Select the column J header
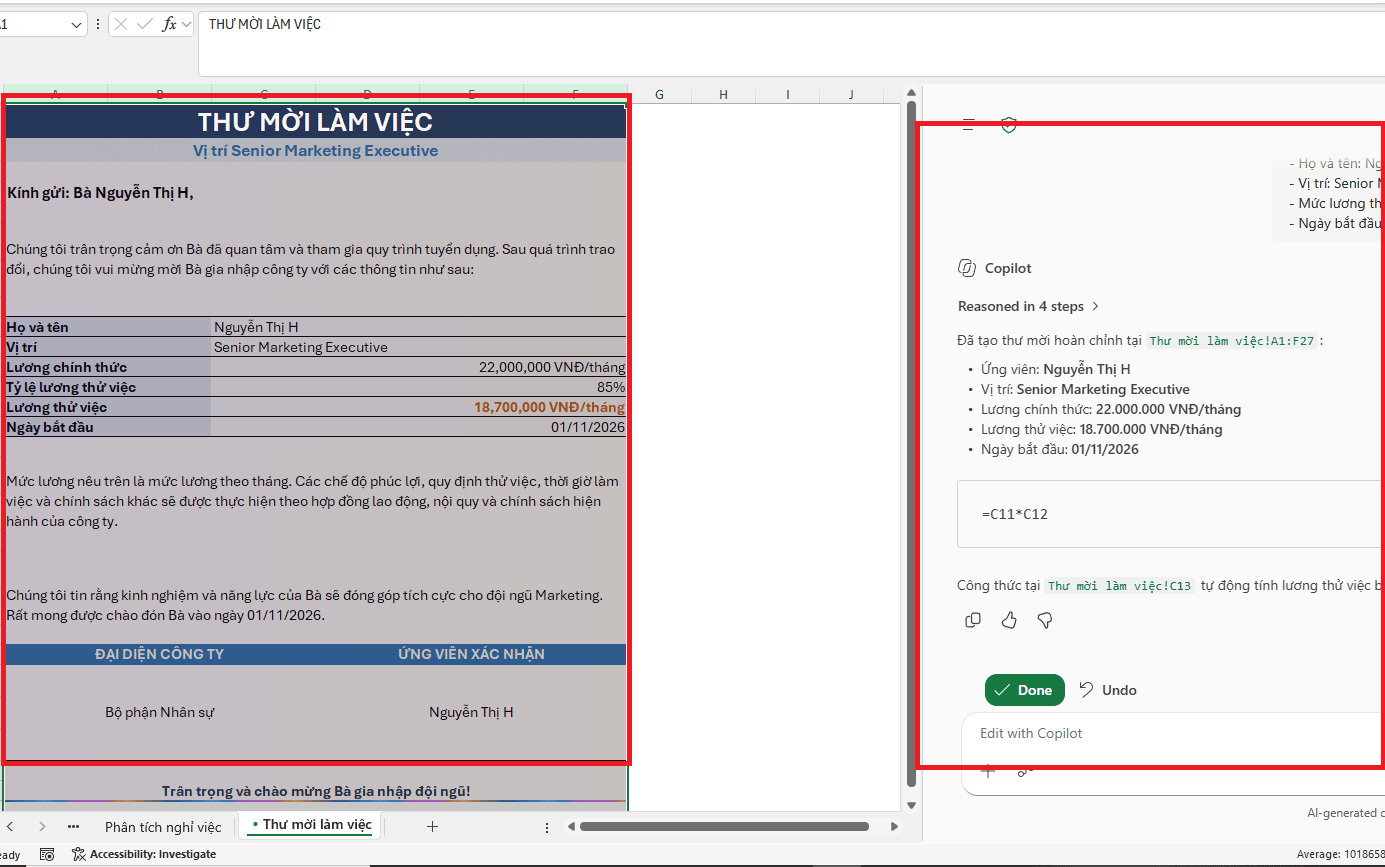The image size is (1385, 867). [x=851, y=94]
